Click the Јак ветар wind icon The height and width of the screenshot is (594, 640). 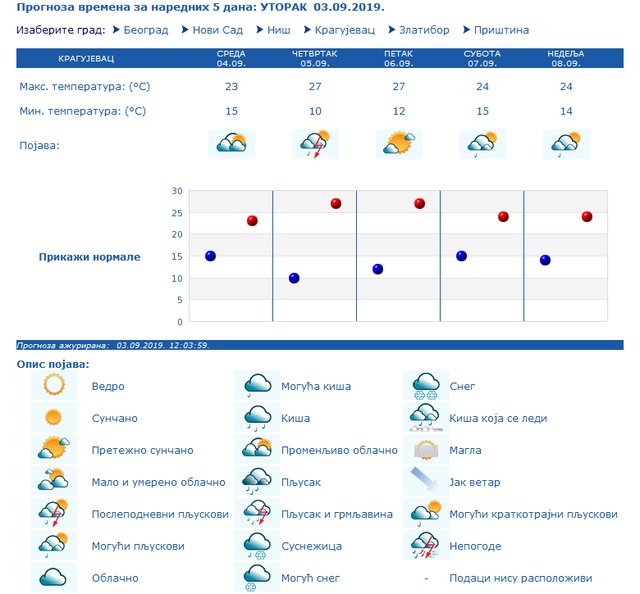(426, 481)
